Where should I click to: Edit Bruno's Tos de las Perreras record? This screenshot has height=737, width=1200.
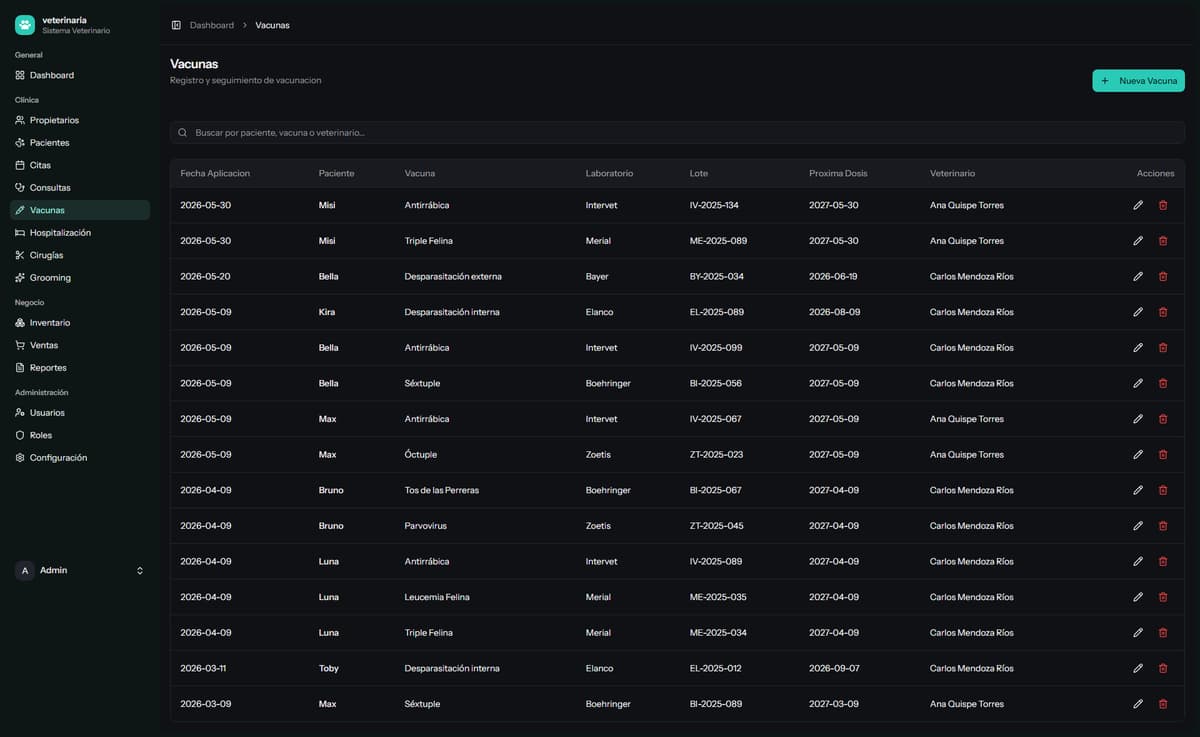tap(1138, 490)
